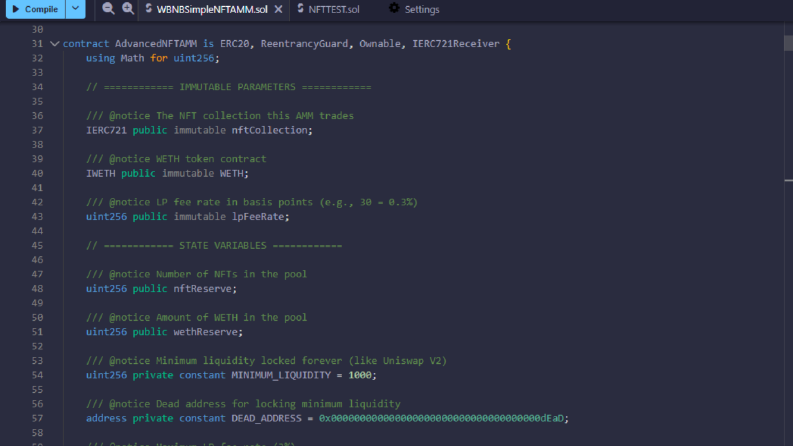Click the 'Number of NFTs in the pool' comment
Screen dimensions: 793x446
click(x=196, y=274)
